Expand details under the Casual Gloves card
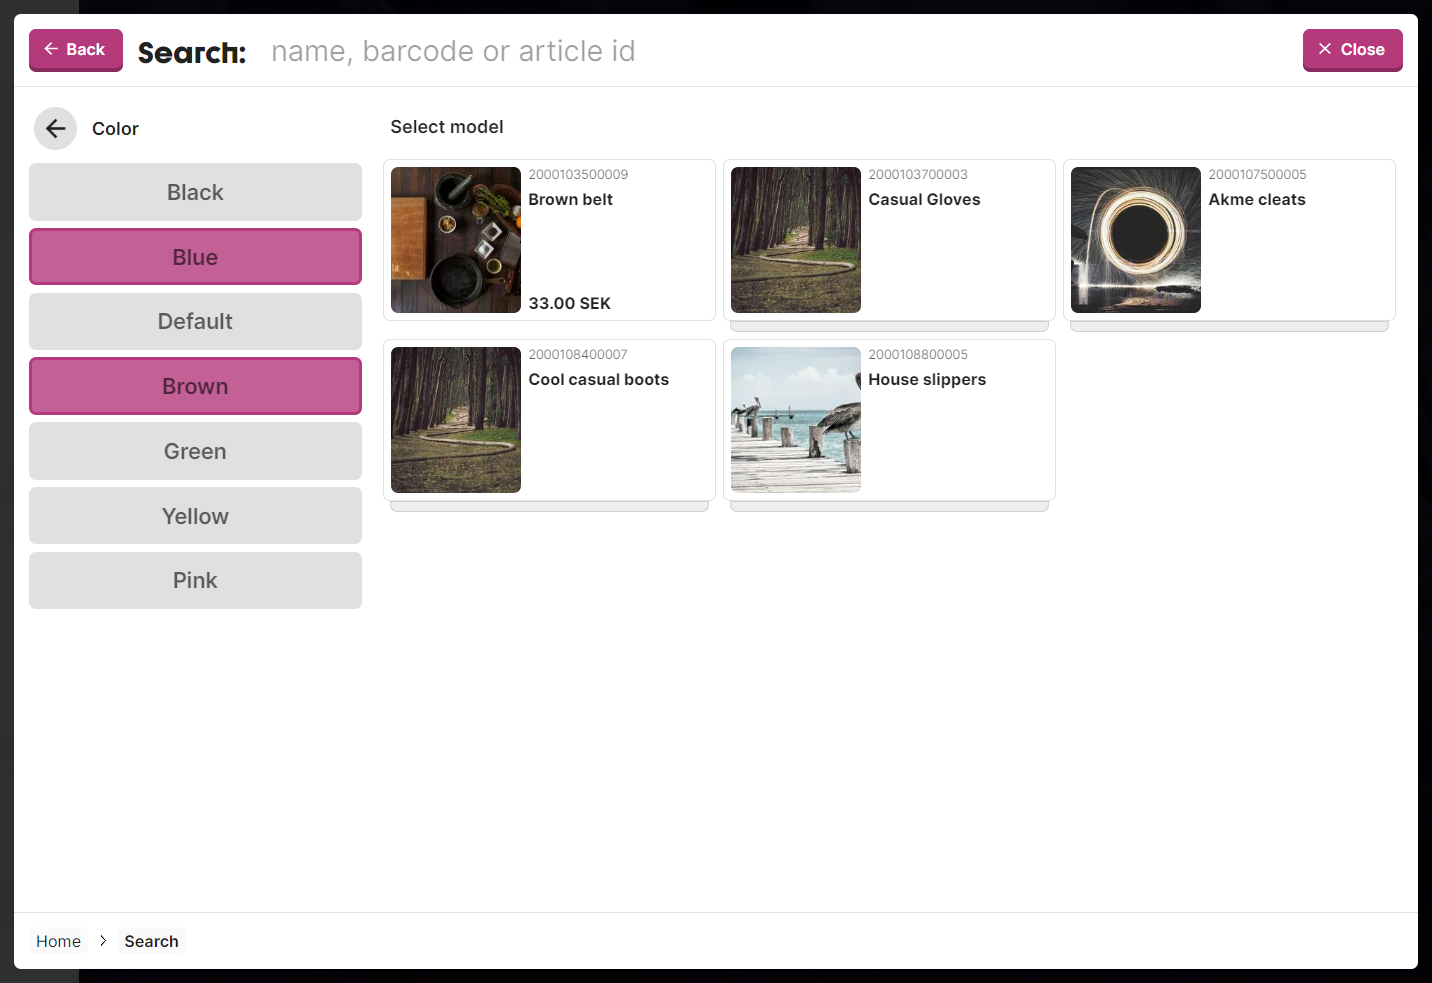1432x983 pixels. click(888, 325)
